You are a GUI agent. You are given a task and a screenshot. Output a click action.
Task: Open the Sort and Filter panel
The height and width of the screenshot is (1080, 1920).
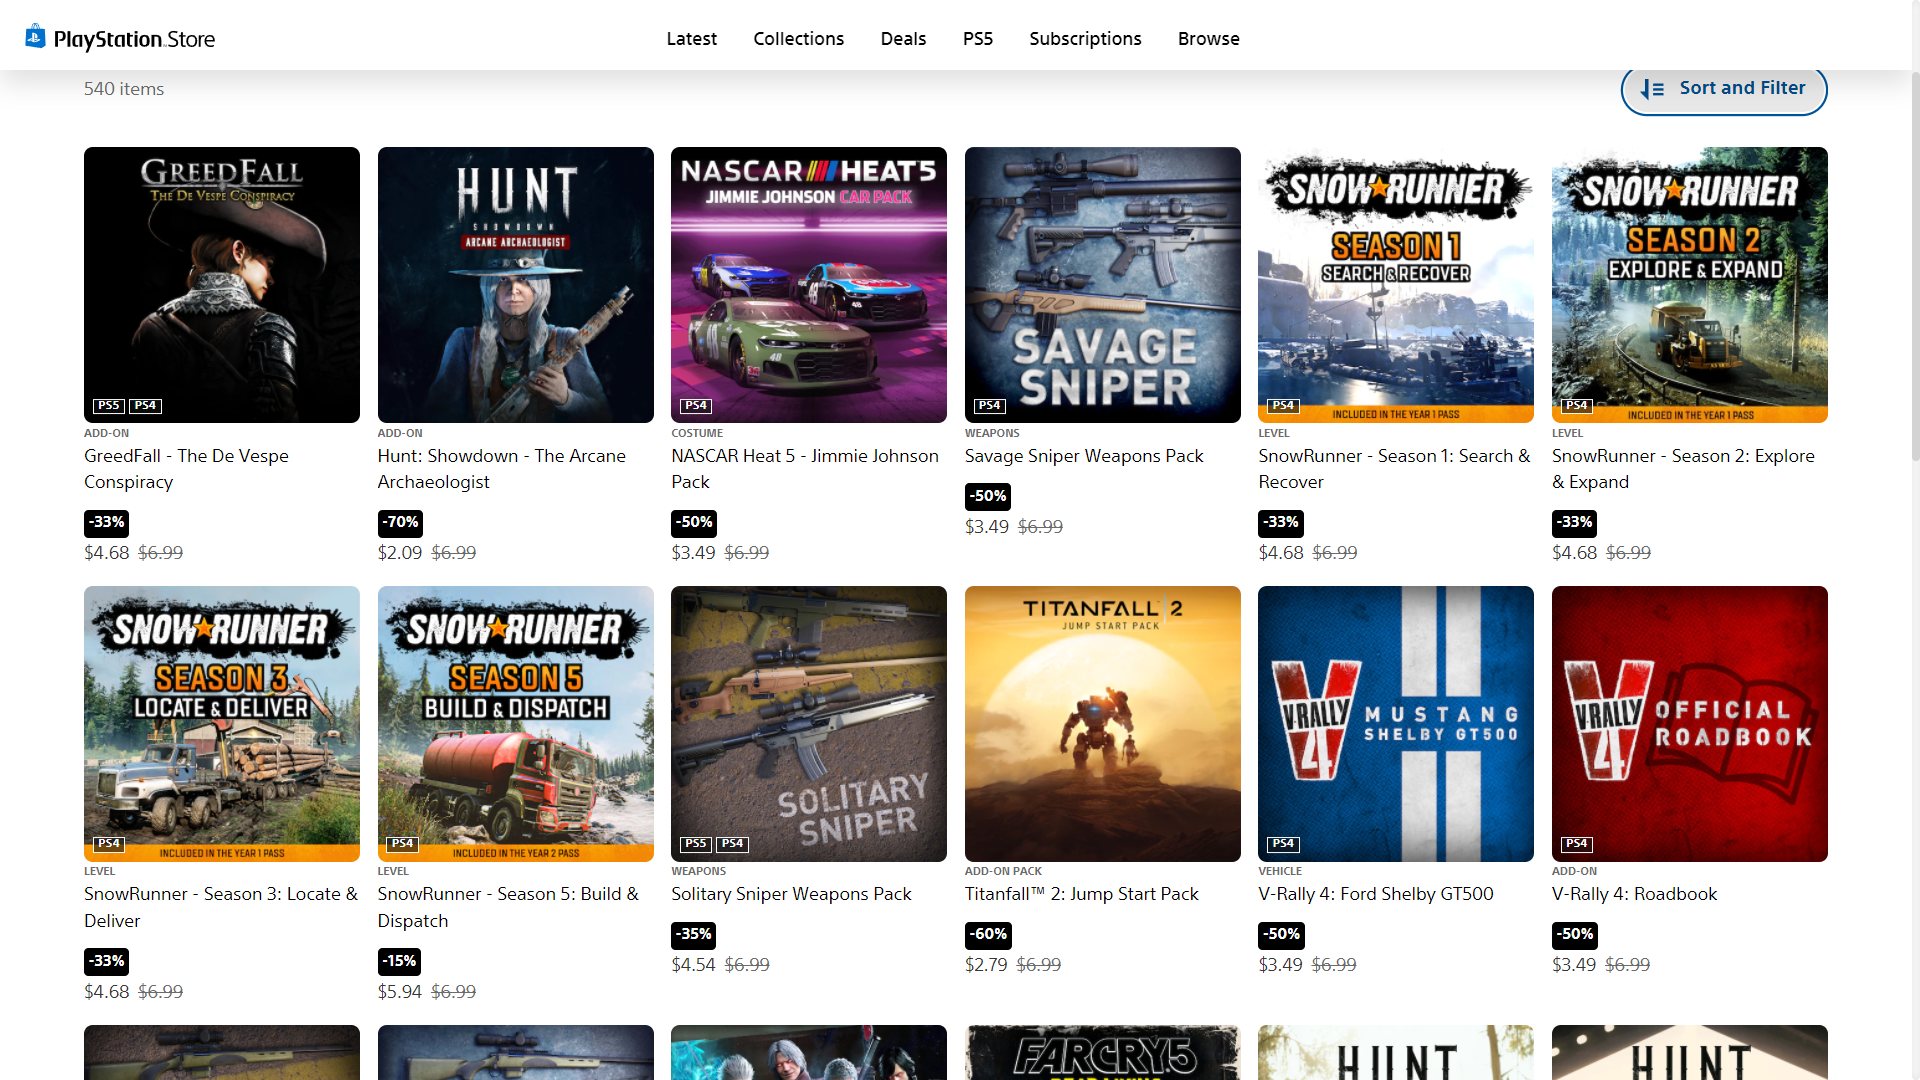1723,88
